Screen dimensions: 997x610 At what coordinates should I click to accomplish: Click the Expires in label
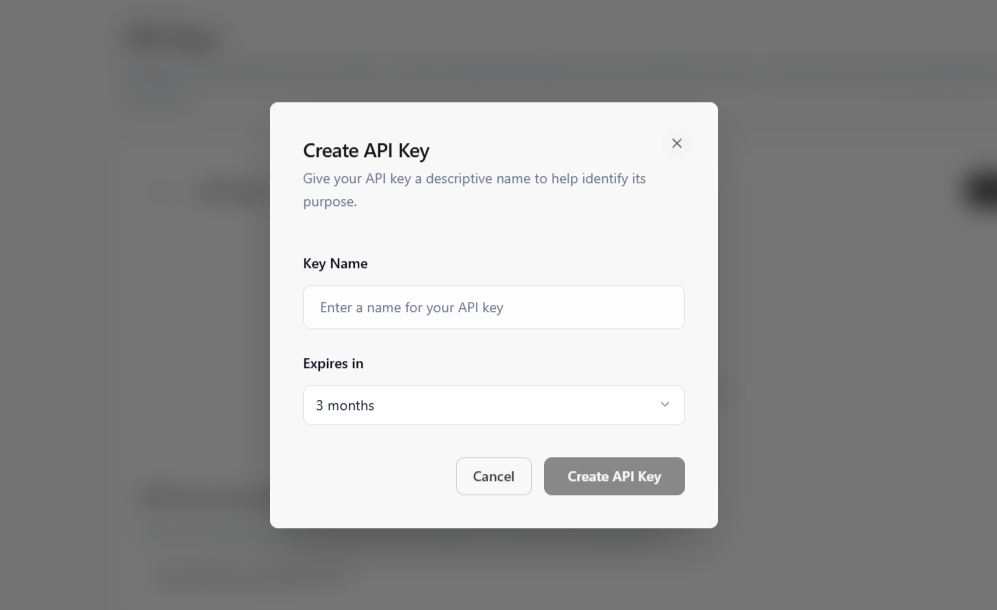[333, 363]
